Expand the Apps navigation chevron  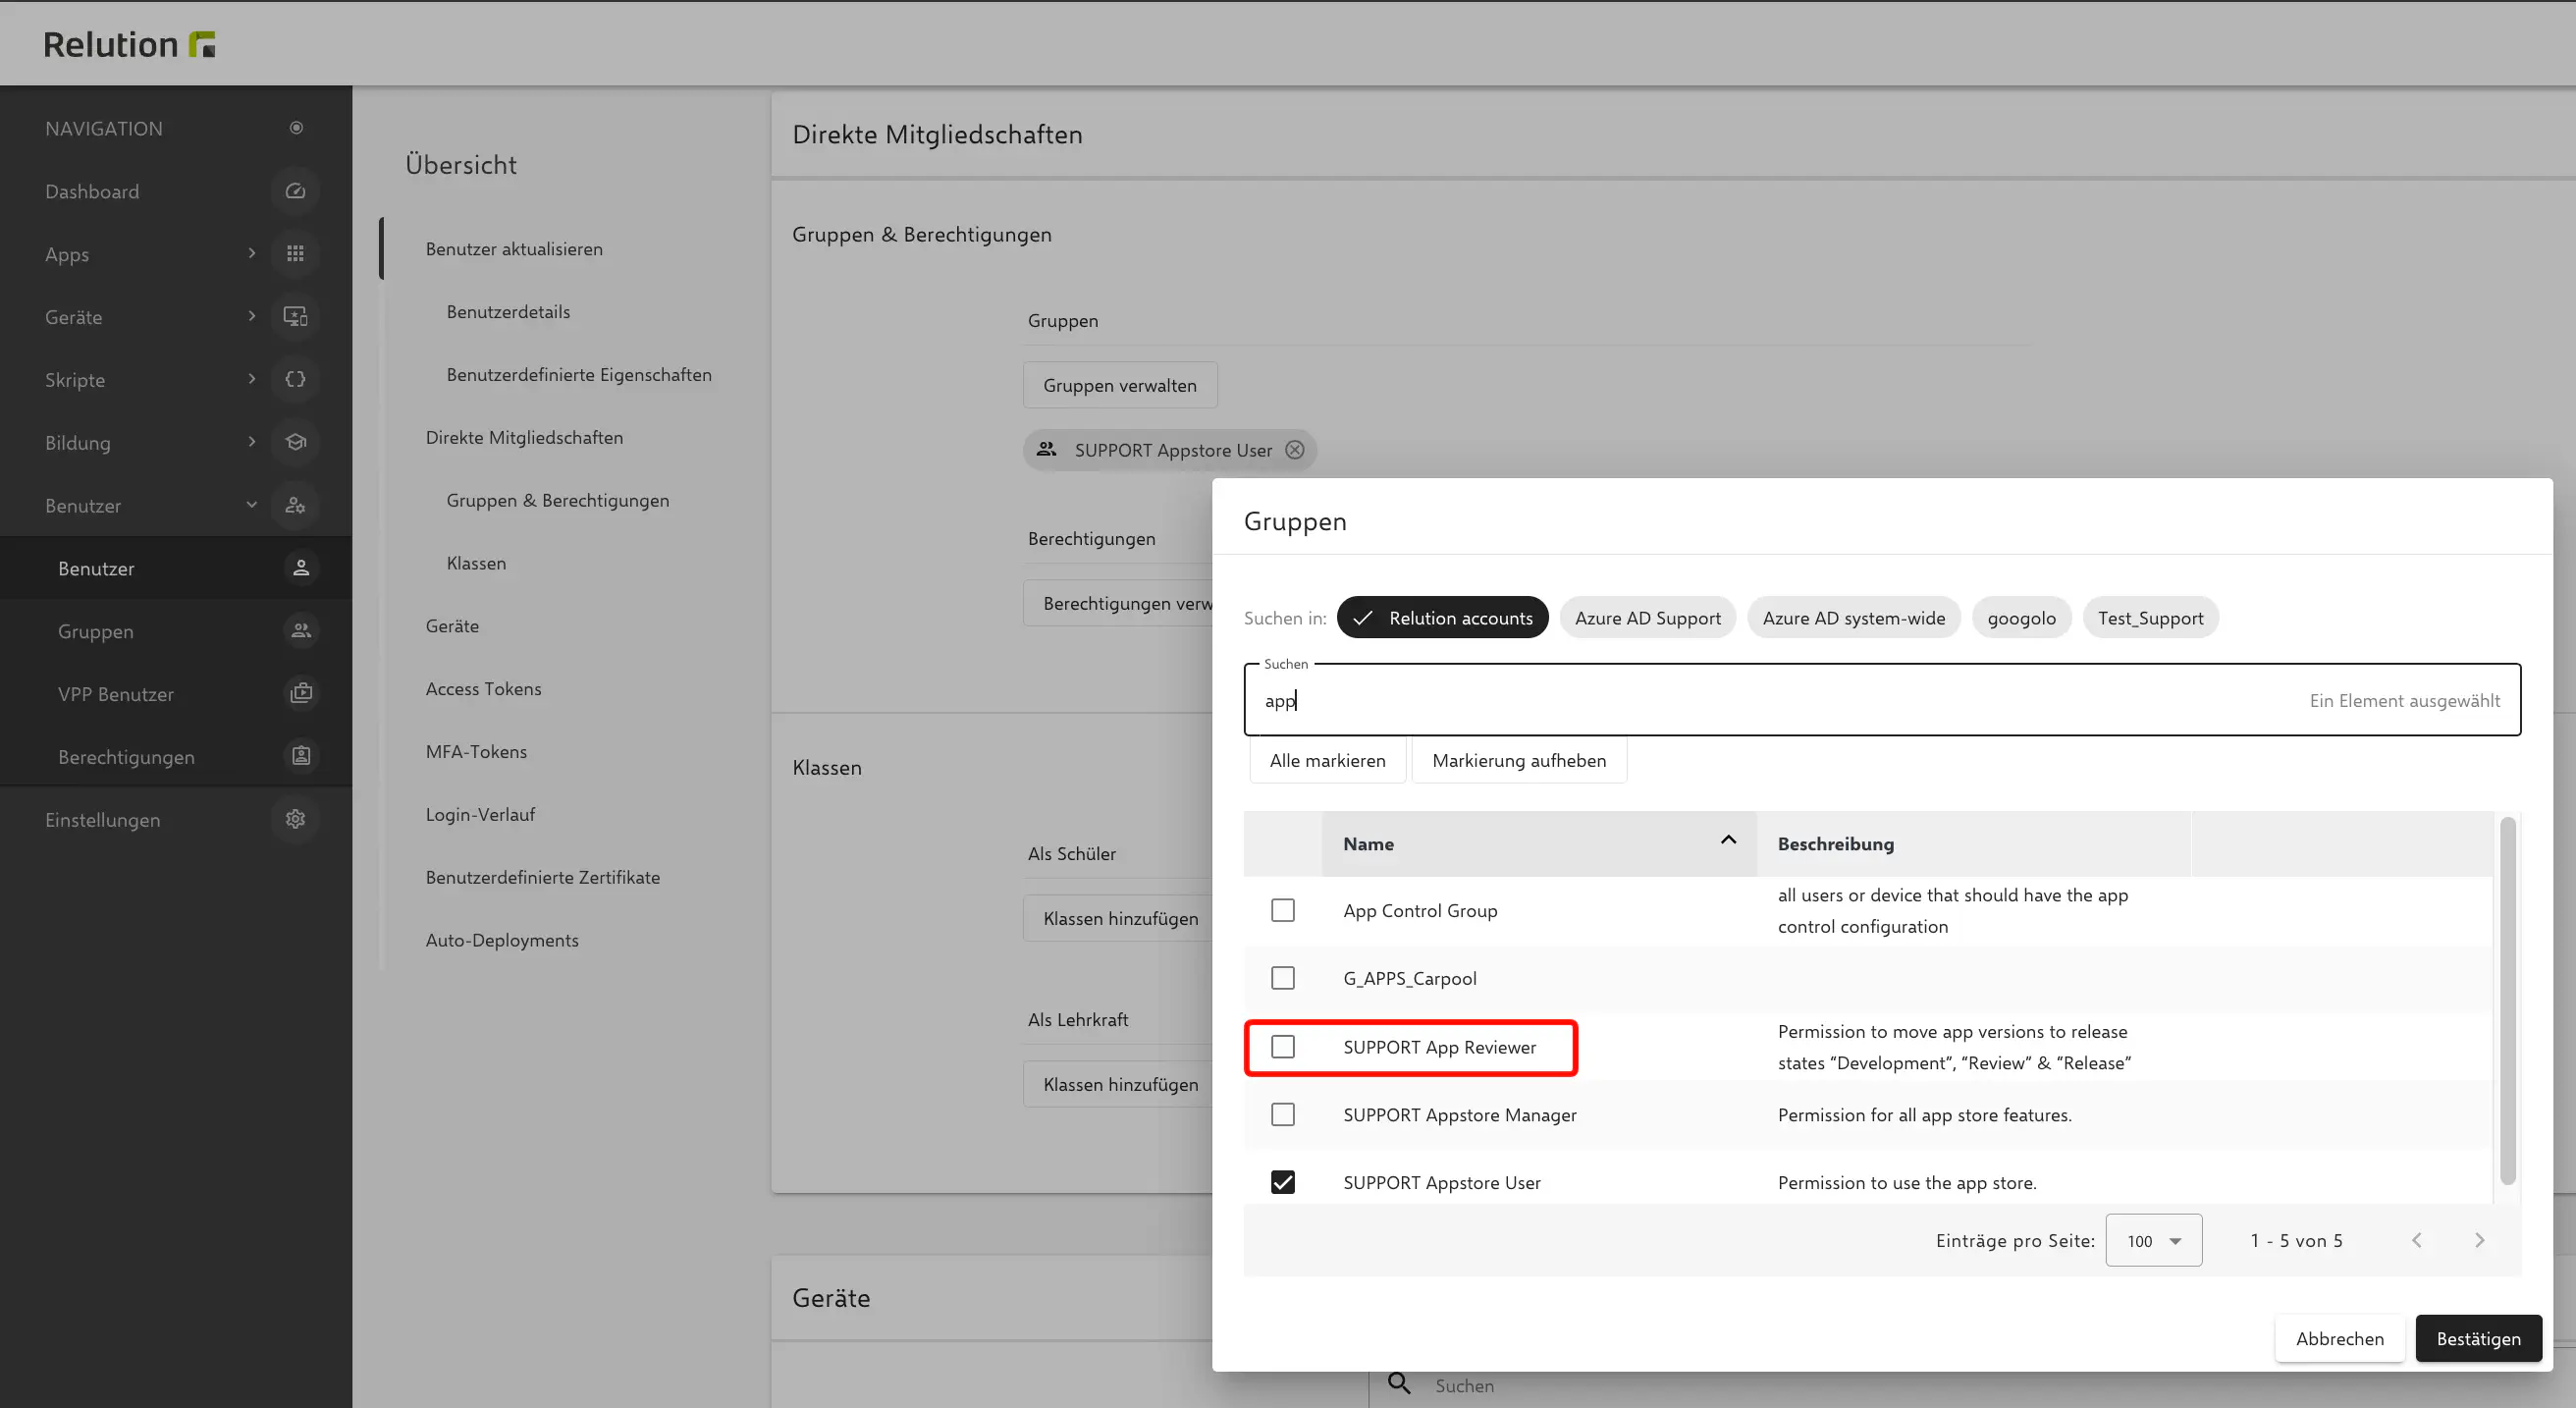[x=252, y=254]
